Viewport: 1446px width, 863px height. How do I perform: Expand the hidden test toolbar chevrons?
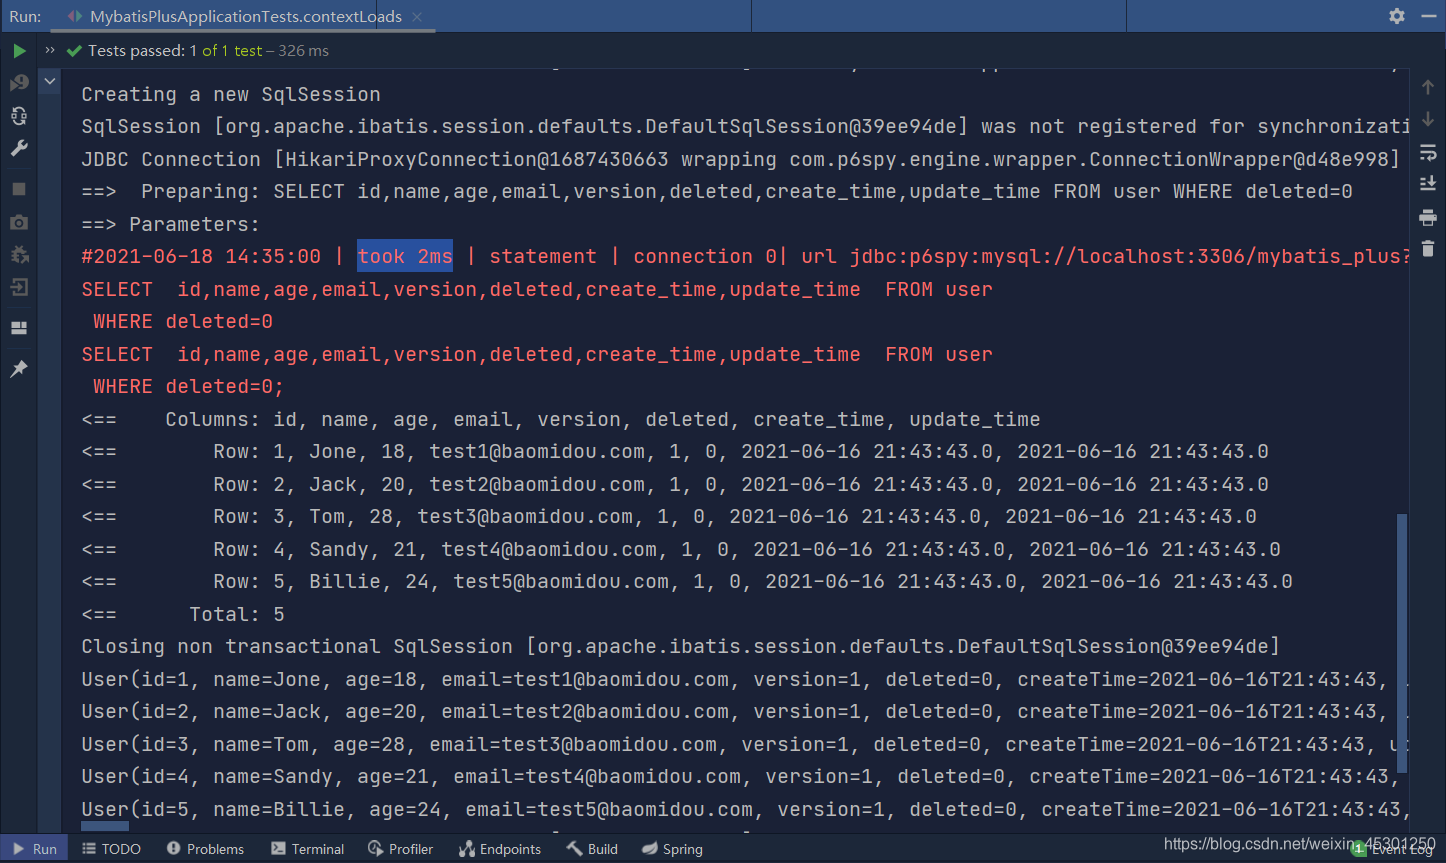pyautogui.click(x=50, y=50)
